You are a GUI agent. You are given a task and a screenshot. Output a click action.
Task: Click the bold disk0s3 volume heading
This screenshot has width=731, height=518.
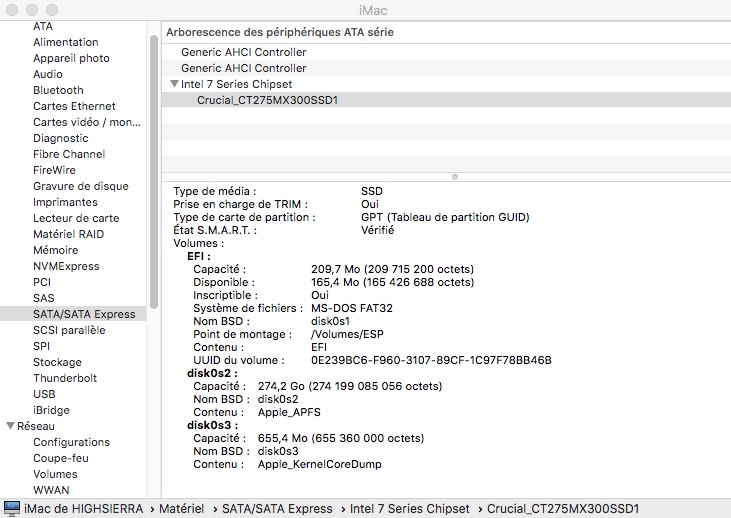(212, 425)
